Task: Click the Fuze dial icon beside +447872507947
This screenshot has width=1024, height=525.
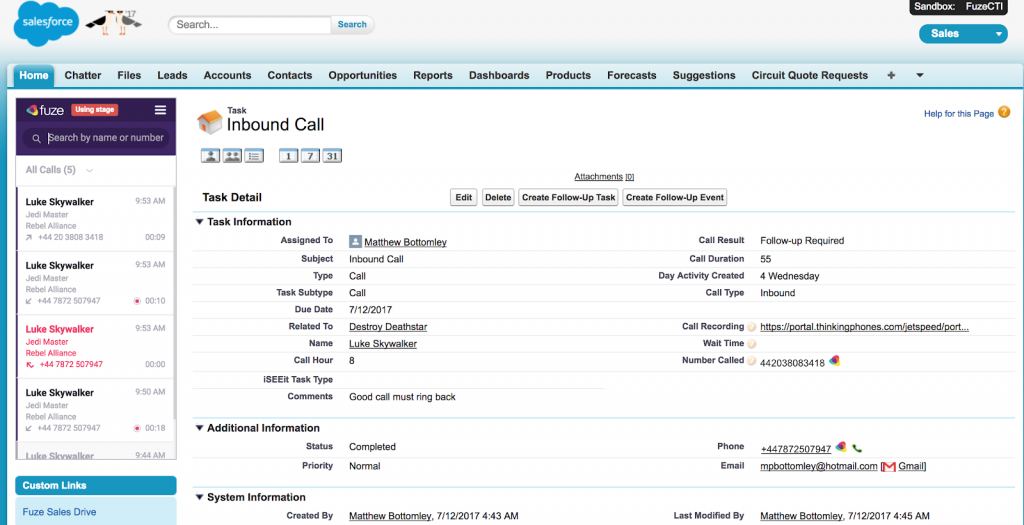Action: coord(841,447)
